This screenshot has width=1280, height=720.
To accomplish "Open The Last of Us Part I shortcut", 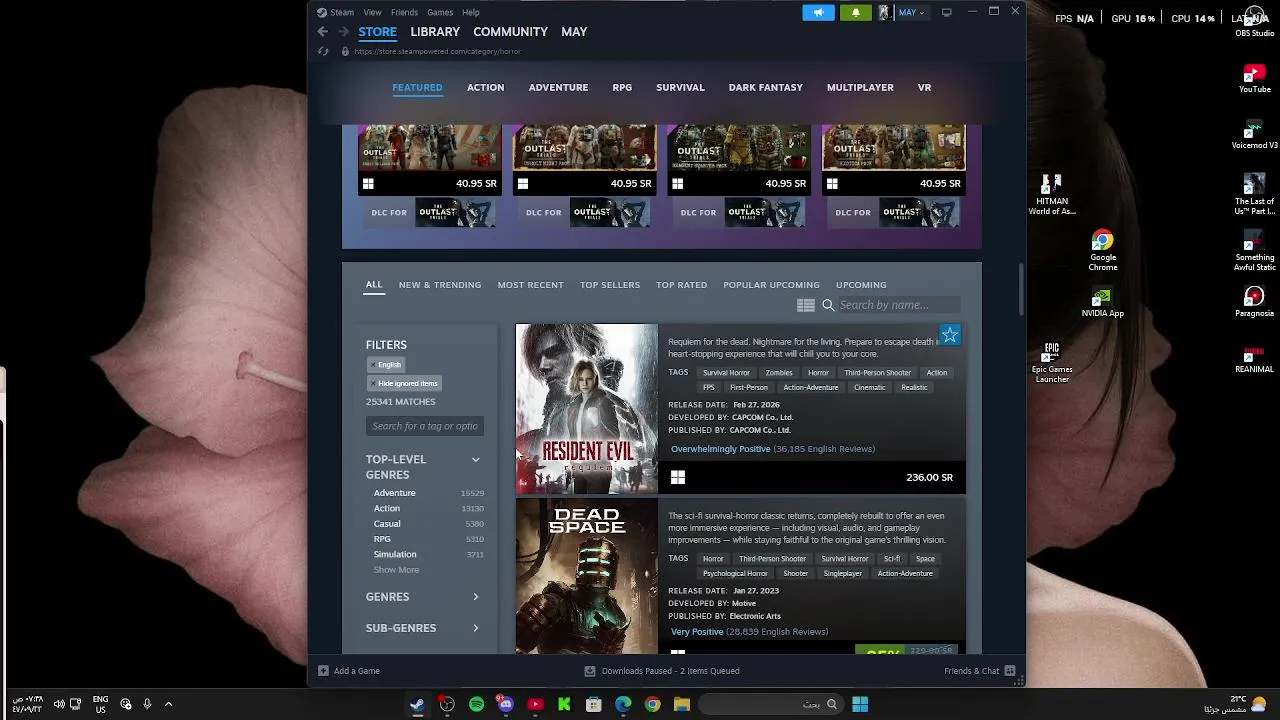I will click(x=1255, y=194).
